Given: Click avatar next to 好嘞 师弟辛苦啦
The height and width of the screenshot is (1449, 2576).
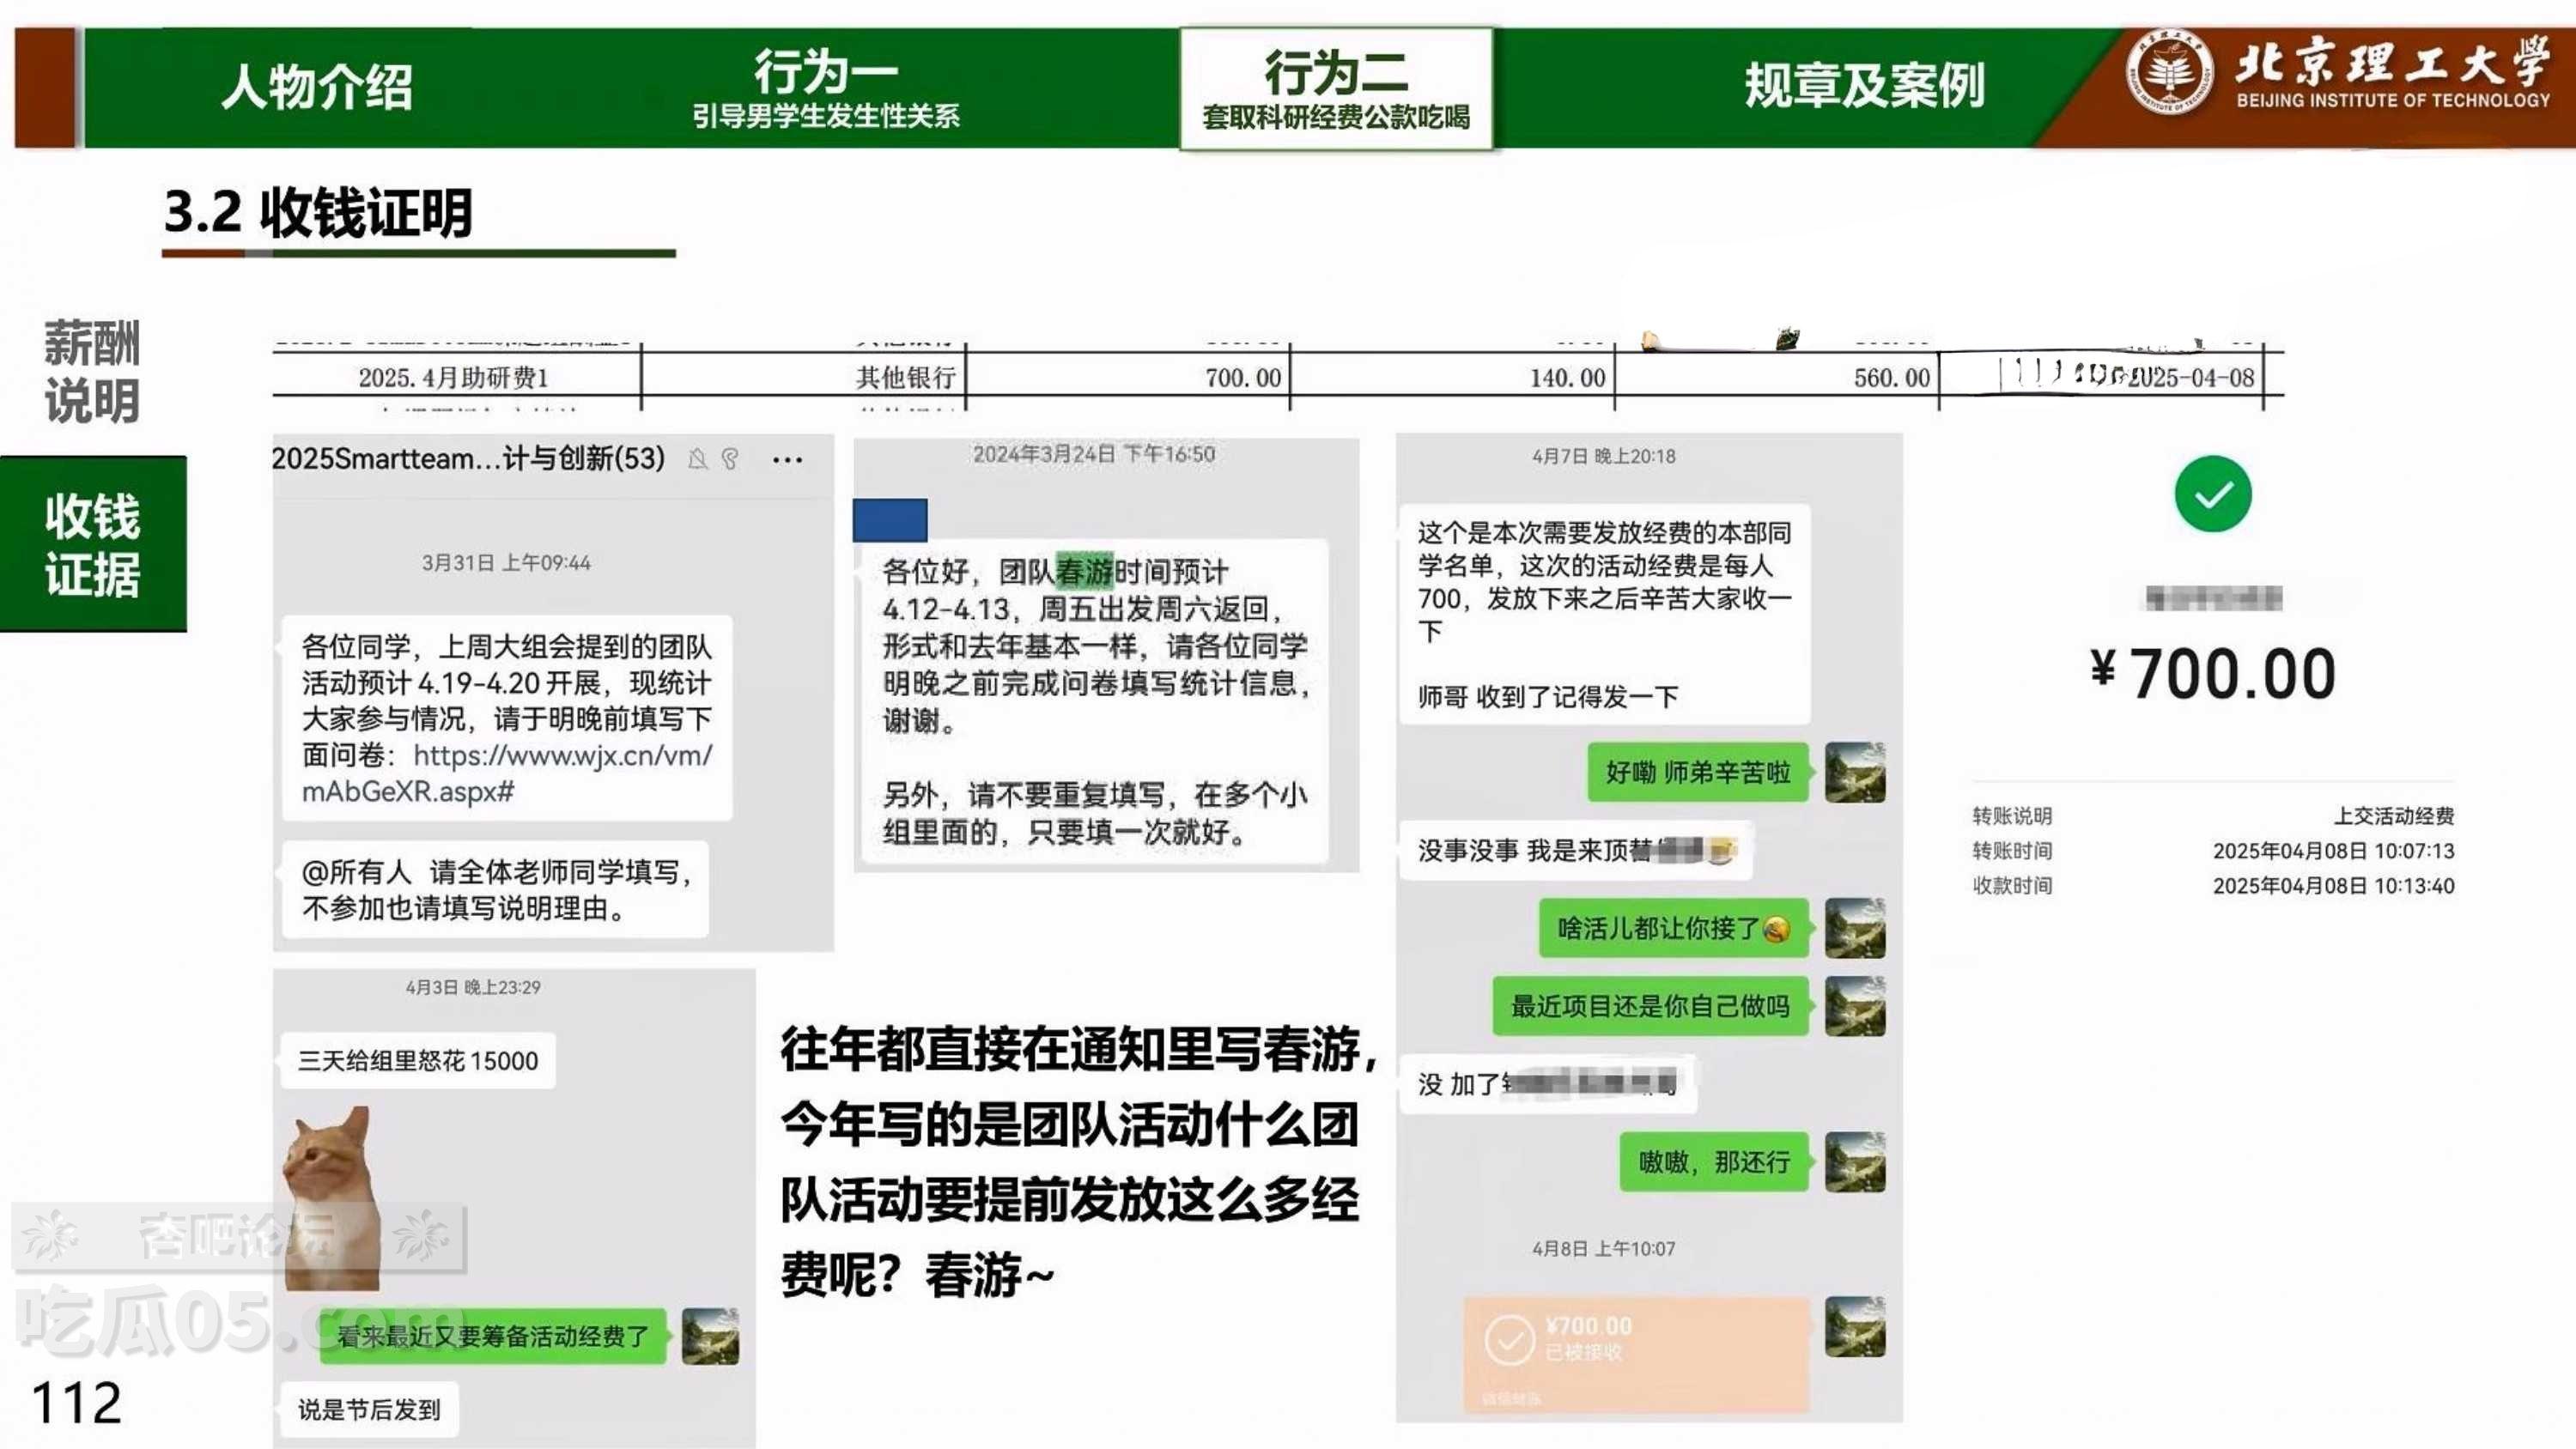Looking at the screenshot, I should click(1855, 772).
